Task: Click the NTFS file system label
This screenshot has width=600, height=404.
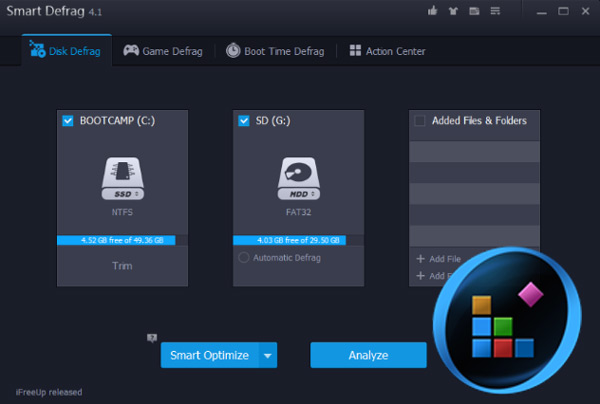Action: pyautogui.click(x=122, y=212)
